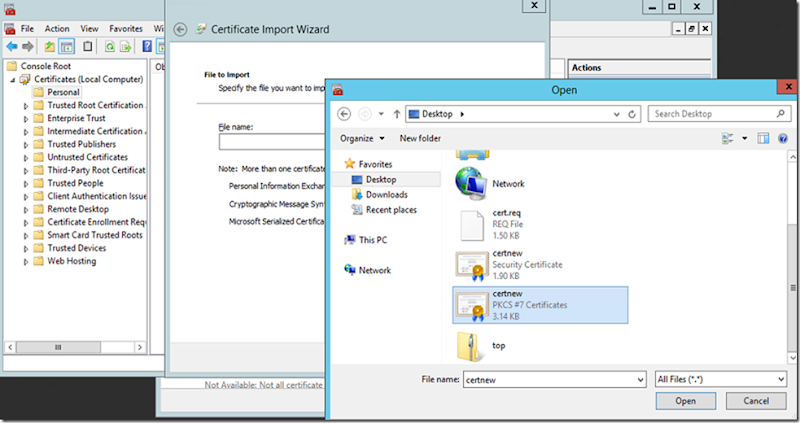Click wizard back arrow button
Screen dimensions: 800x423
180,30
